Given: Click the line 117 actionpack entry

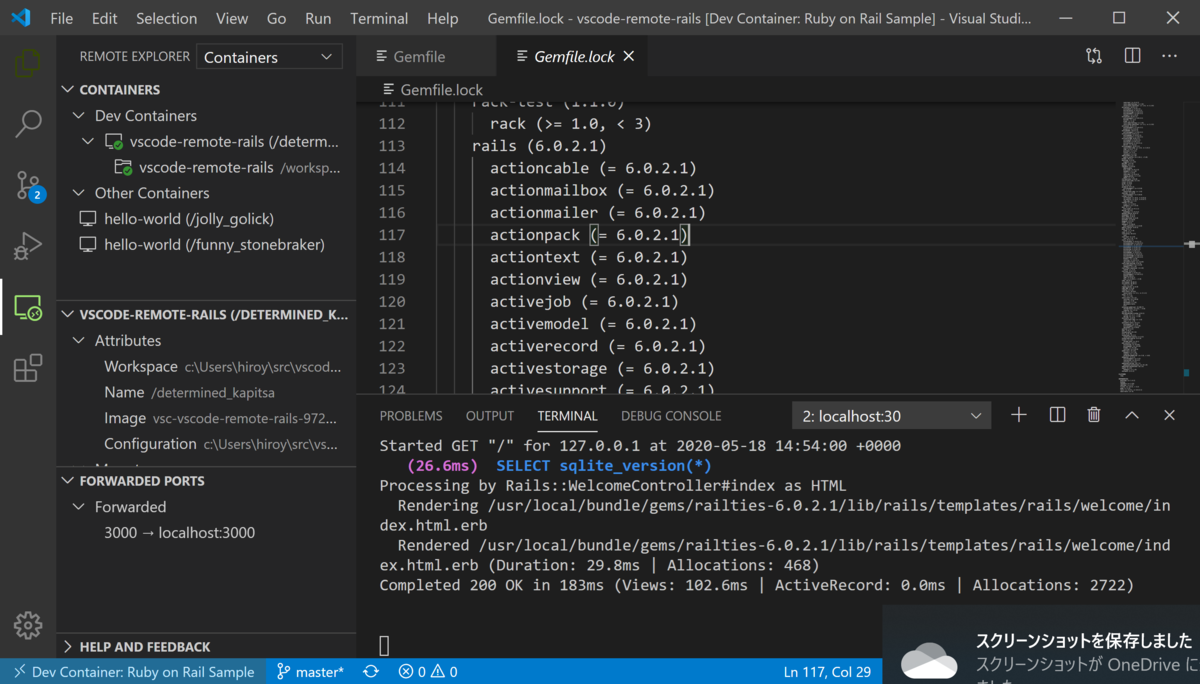Looking at the screenshot, I should pos(590,235).
